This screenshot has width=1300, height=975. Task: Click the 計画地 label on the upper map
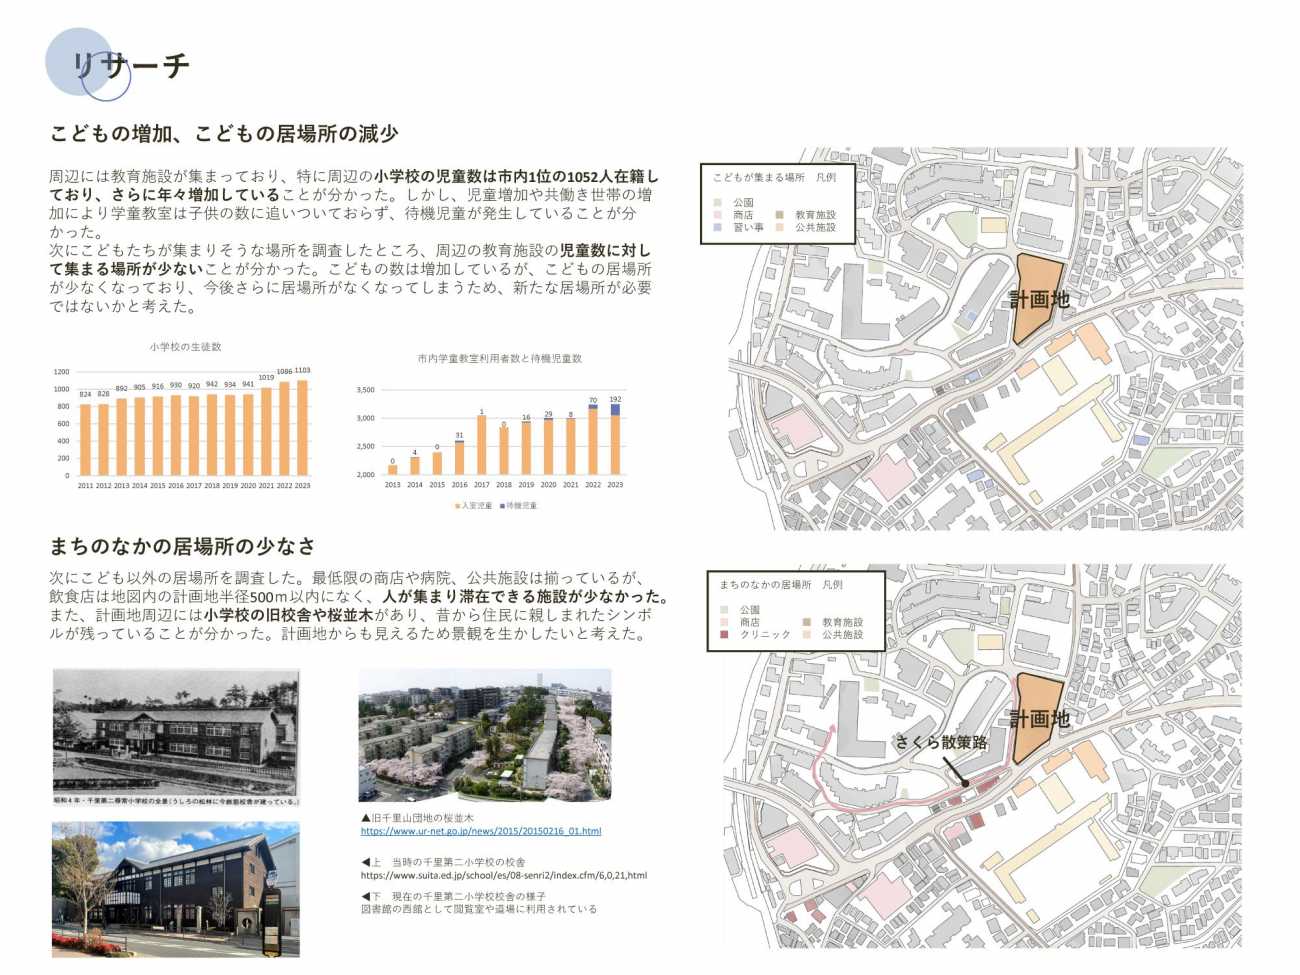point(1038,299)
